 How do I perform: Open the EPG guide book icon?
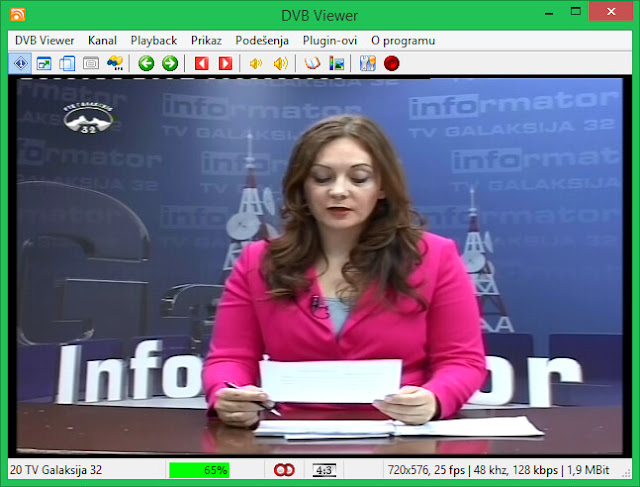click(312, 63)
